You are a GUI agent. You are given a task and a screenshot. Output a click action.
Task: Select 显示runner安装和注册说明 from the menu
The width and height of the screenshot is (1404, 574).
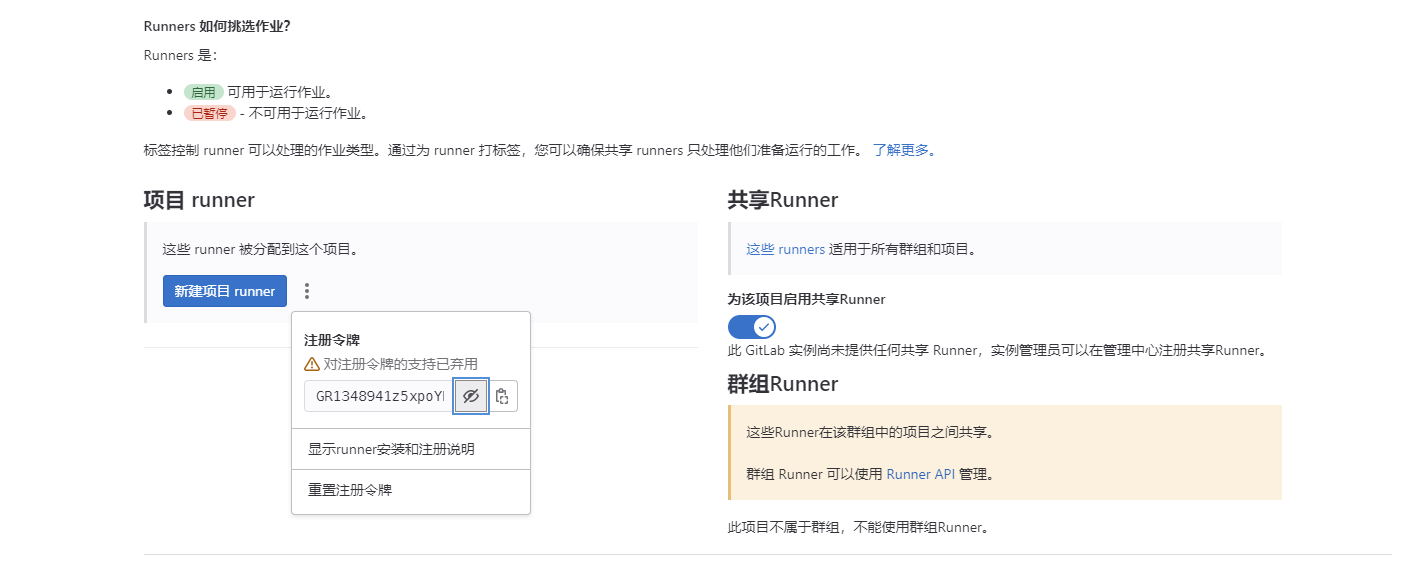click(x=391, y=449)
